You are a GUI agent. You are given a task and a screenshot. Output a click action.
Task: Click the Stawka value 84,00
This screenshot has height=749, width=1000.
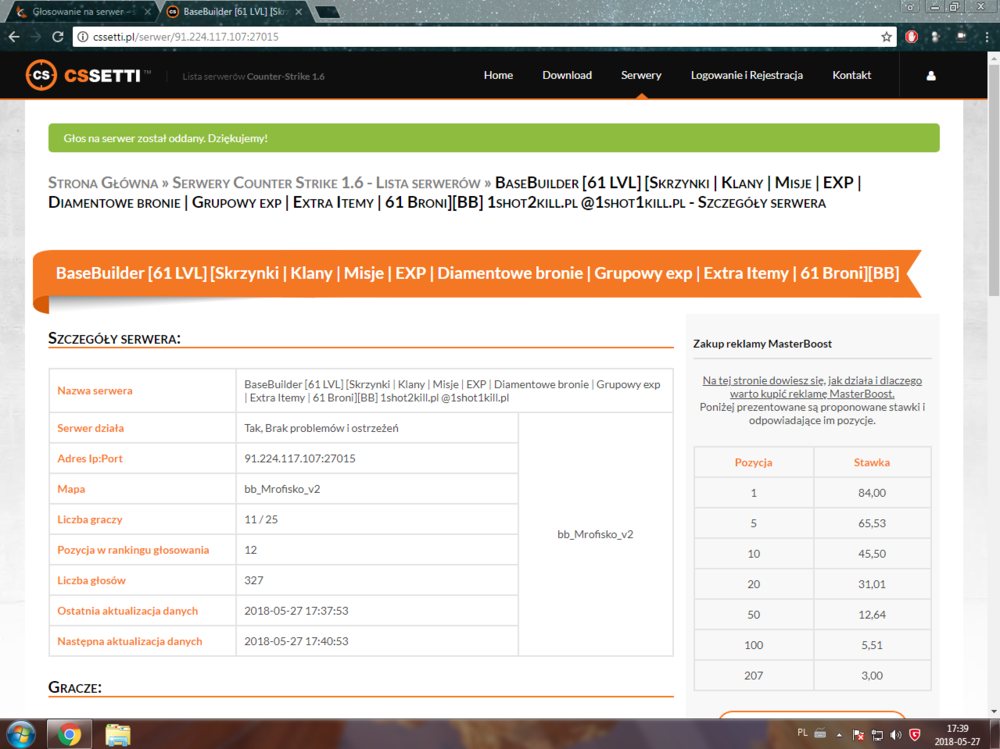[872, 493]
